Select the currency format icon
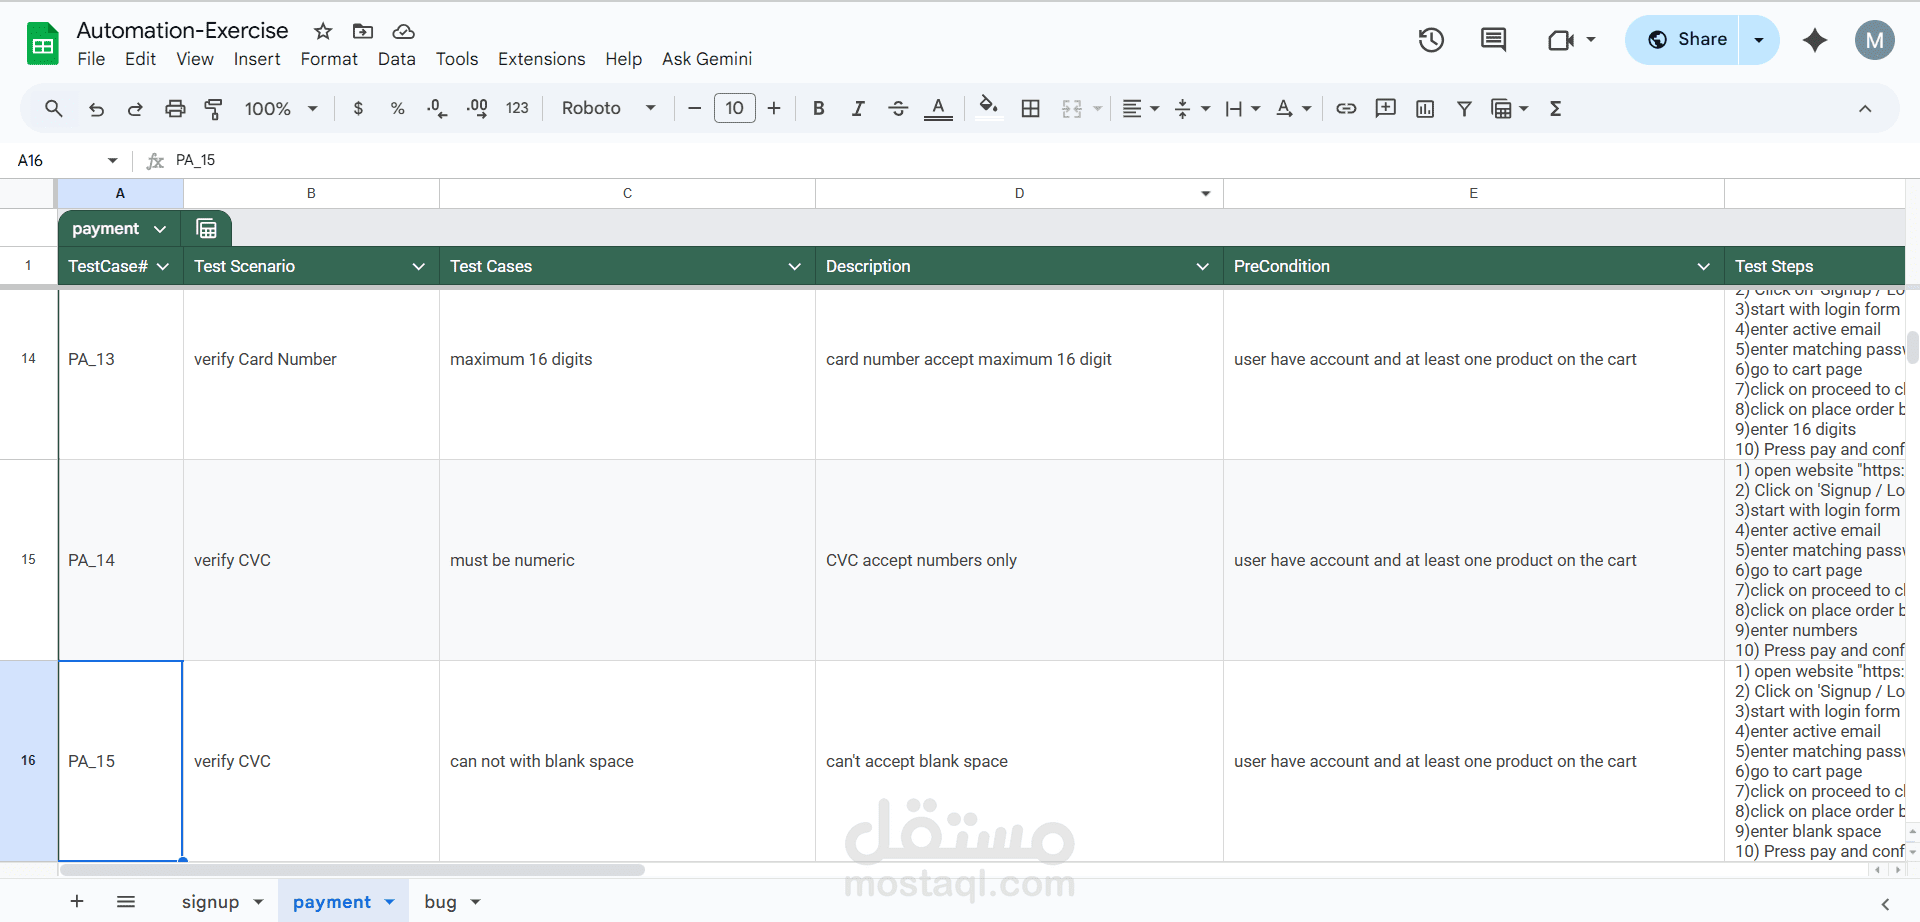 pyautogui.click(x=358, y=108)
